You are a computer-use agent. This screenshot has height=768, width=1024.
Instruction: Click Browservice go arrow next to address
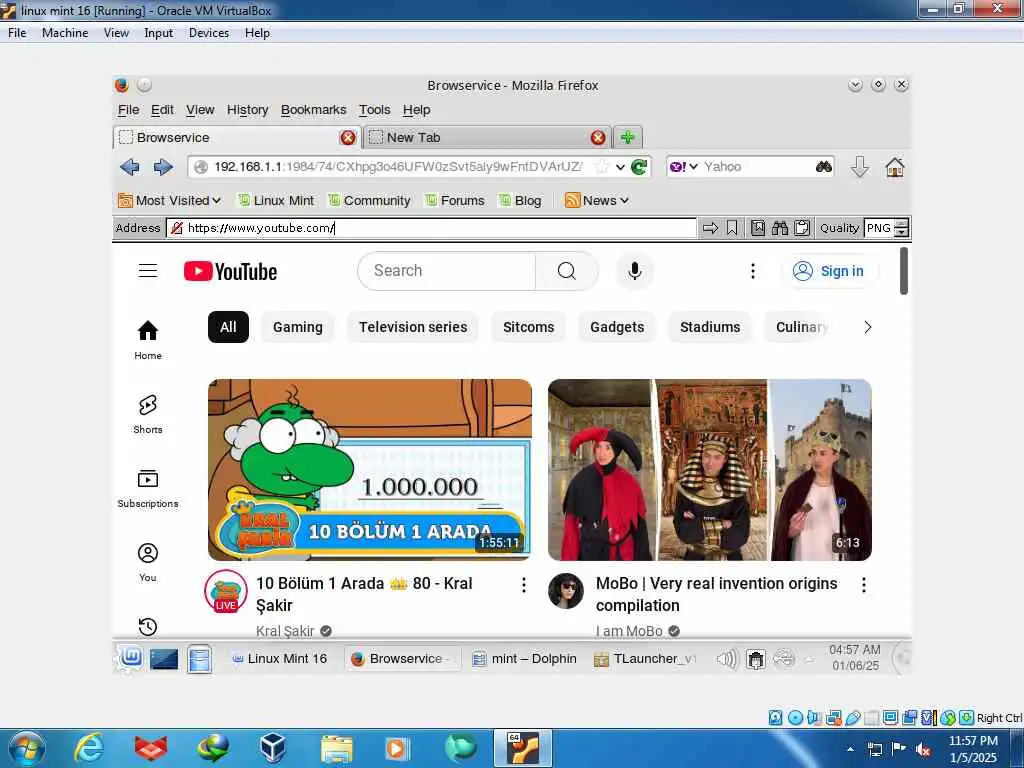pos(711,228)
